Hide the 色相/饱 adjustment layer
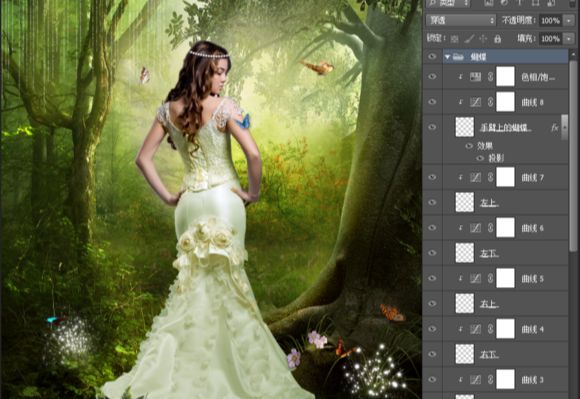580x399 pixels. [432, 77]
